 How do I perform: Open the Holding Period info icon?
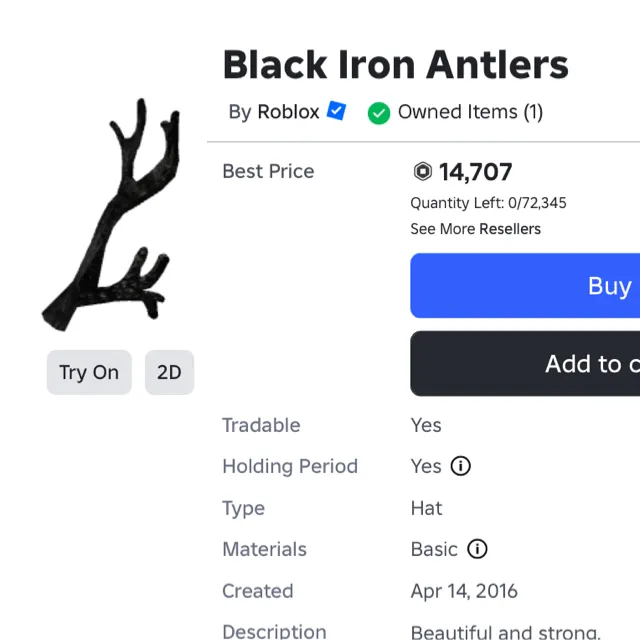coord(460,466)
